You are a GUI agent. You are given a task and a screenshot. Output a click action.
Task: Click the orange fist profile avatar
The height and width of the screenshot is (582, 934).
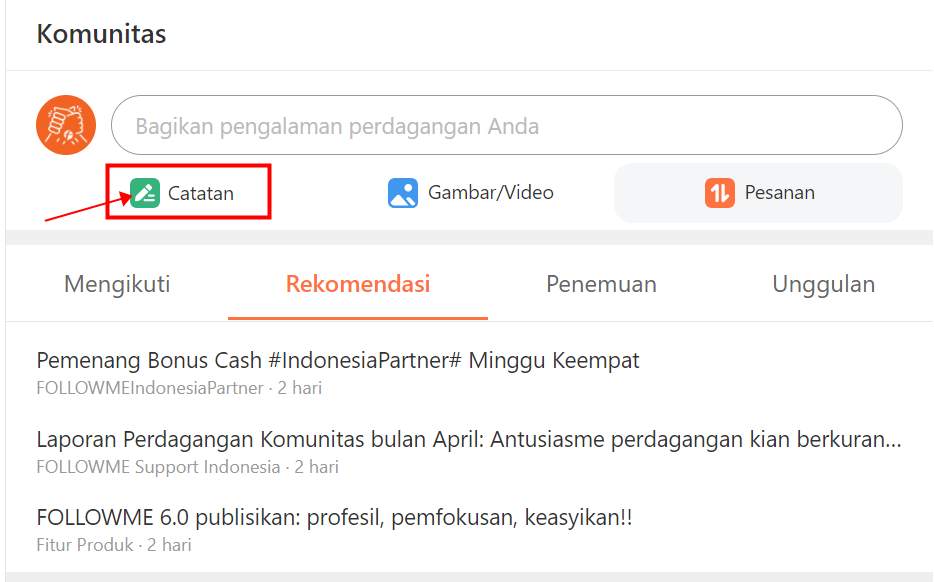[x=66, y=125]
